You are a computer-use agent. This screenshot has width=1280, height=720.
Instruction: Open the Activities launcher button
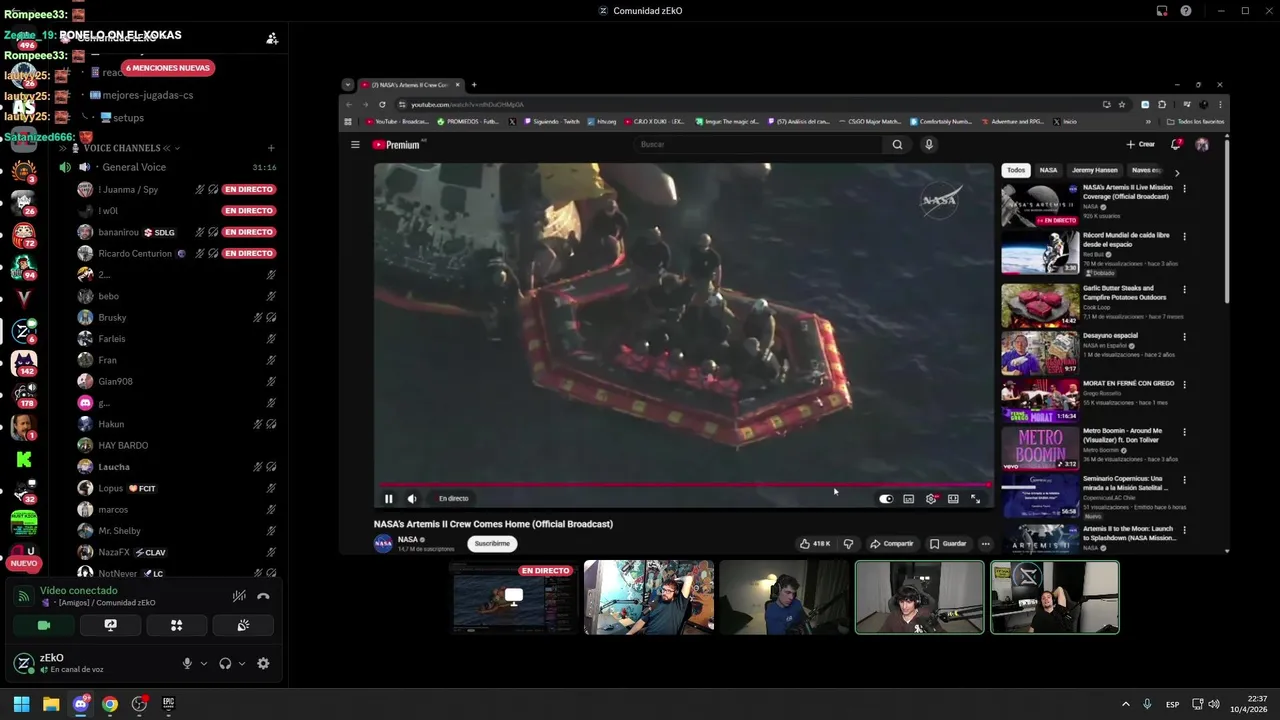[176, 625]
